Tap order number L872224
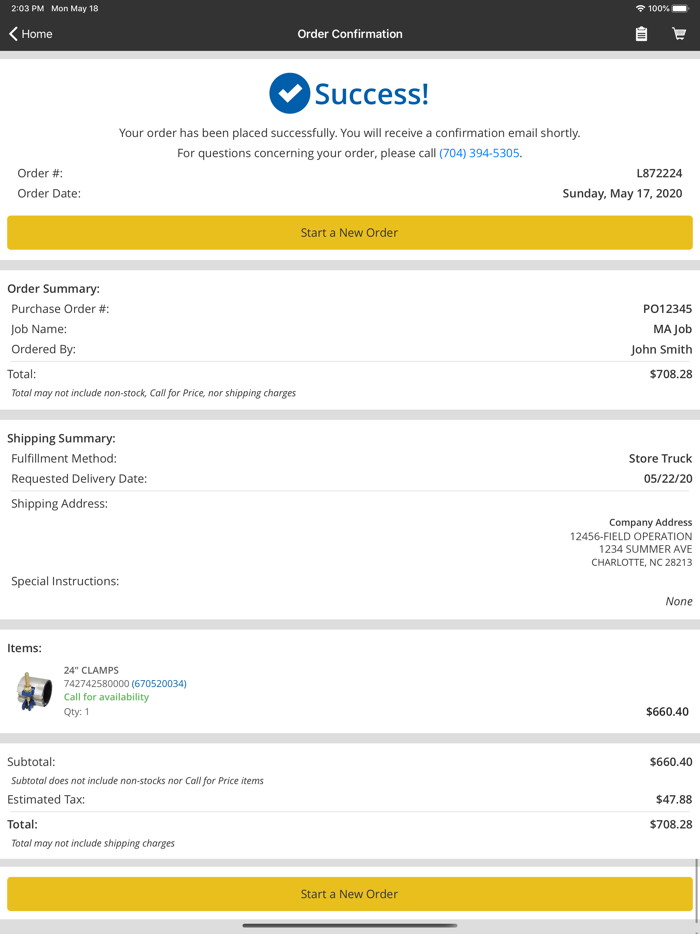This screenshot has width=700, height=934. 662,172
